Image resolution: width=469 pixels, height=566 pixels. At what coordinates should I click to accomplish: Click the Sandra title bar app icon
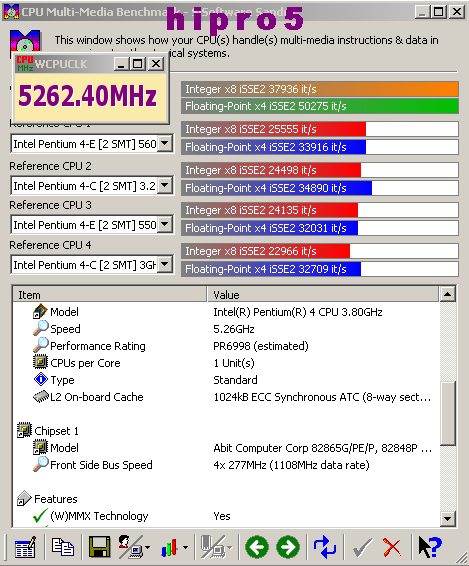tap(11, 12)
